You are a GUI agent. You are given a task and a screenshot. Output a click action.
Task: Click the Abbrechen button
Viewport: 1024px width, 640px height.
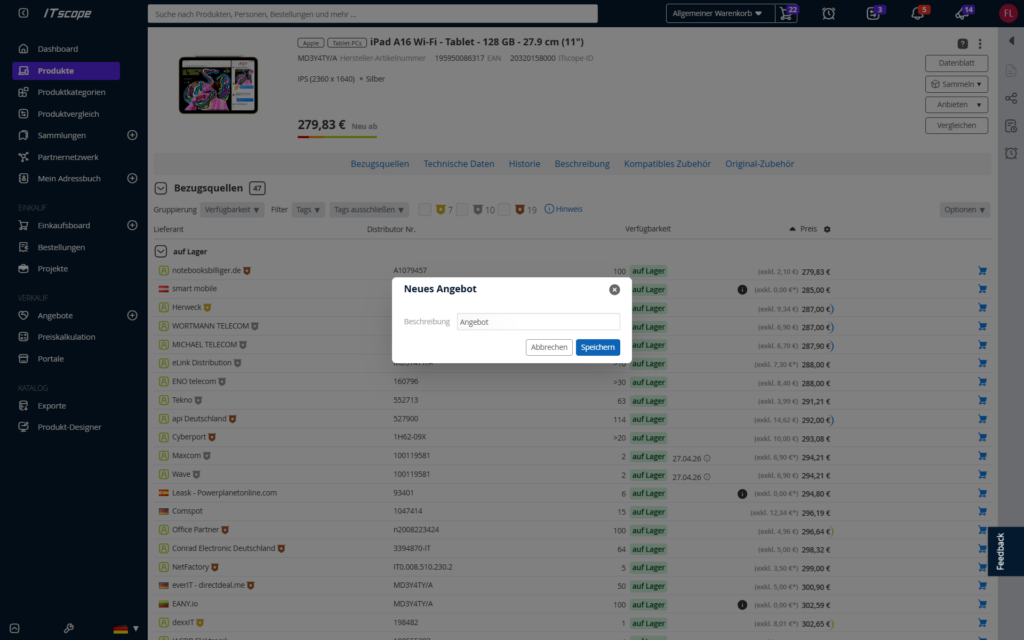tap(549, 347)
